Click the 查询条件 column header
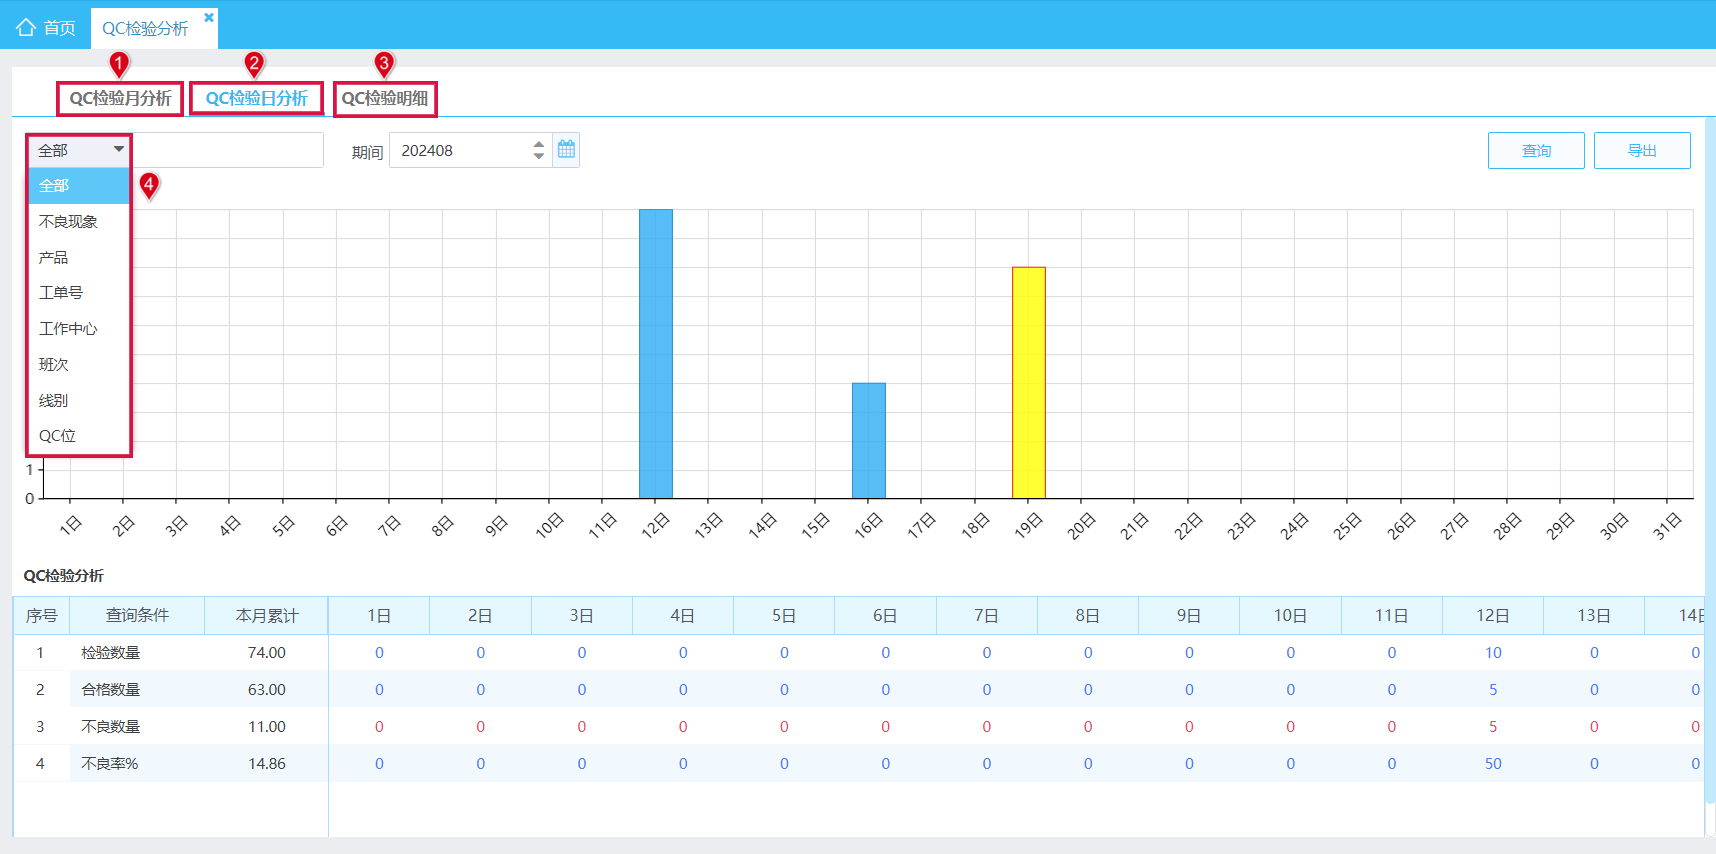1716x854 pixels. [x=137, y=616]
